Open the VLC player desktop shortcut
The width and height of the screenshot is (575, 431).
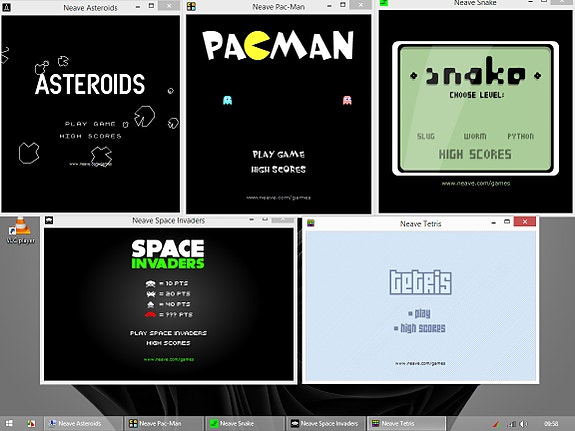click(21, 230)
